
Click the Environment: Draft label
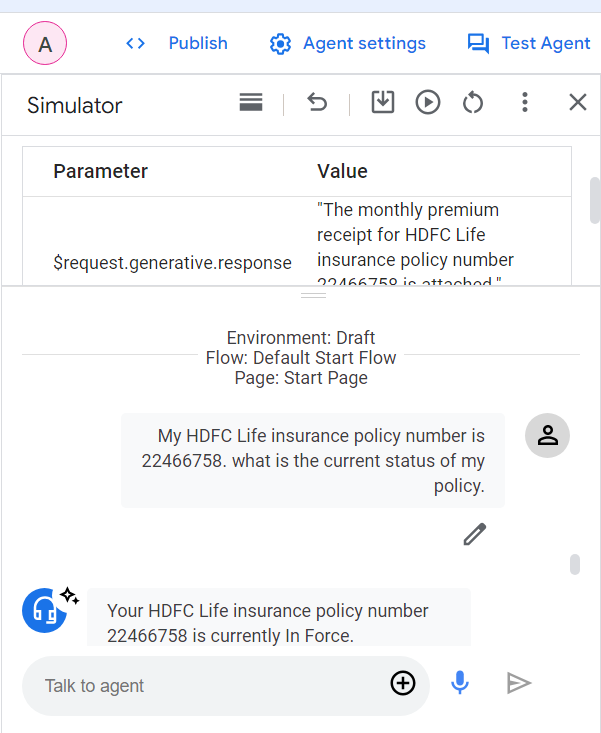click(301, 338)
